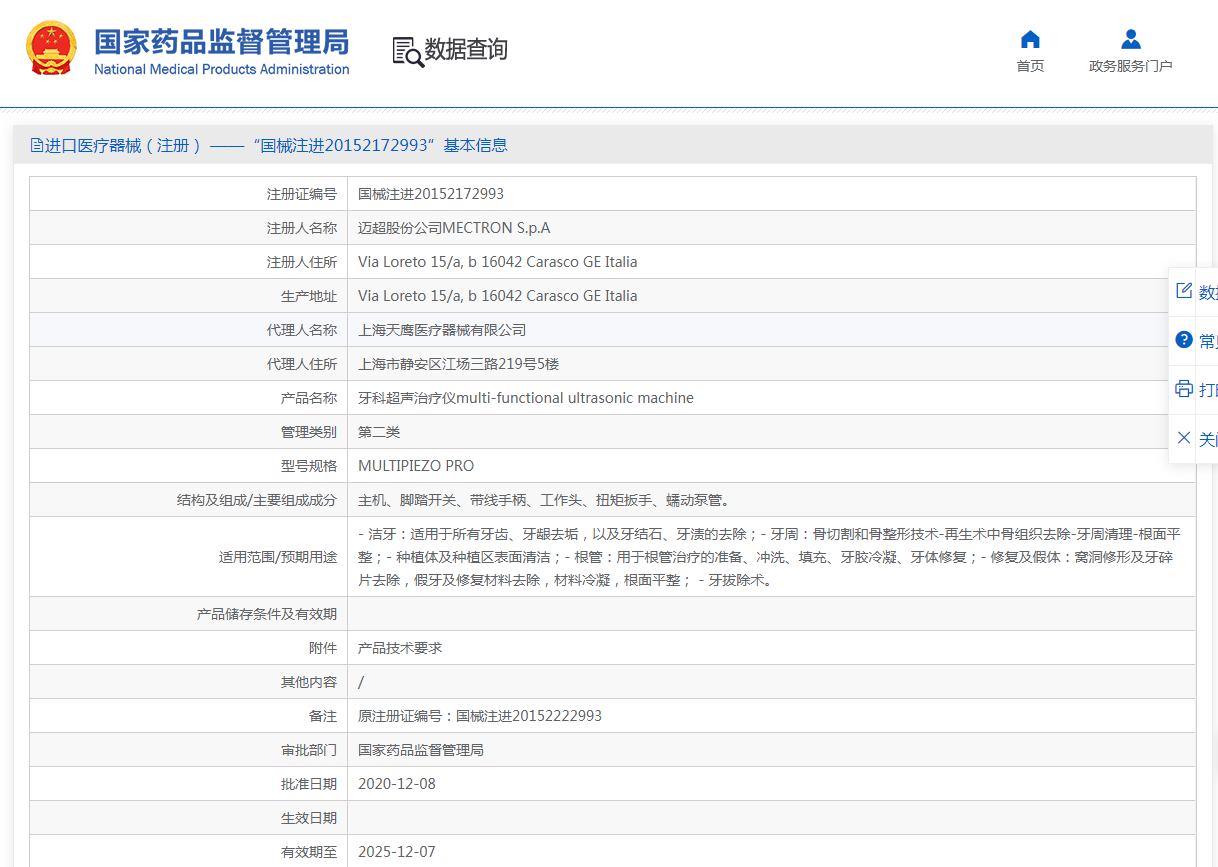This screenshot has height=867, width=1218.
Task: Click the 关闭 label in side panel
Action: pyautogui.click(x=1208, y=439)
